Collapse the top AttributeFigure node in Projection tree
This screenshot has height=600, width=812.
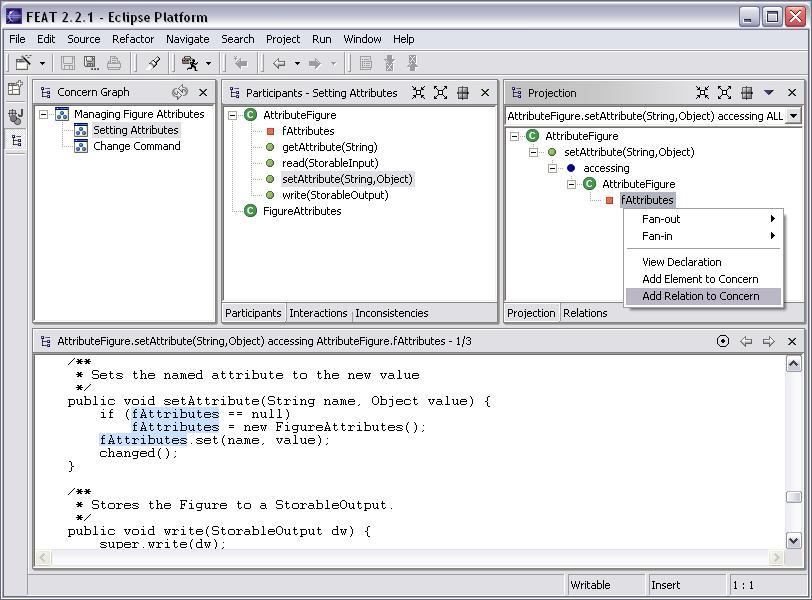click(514, 136)
